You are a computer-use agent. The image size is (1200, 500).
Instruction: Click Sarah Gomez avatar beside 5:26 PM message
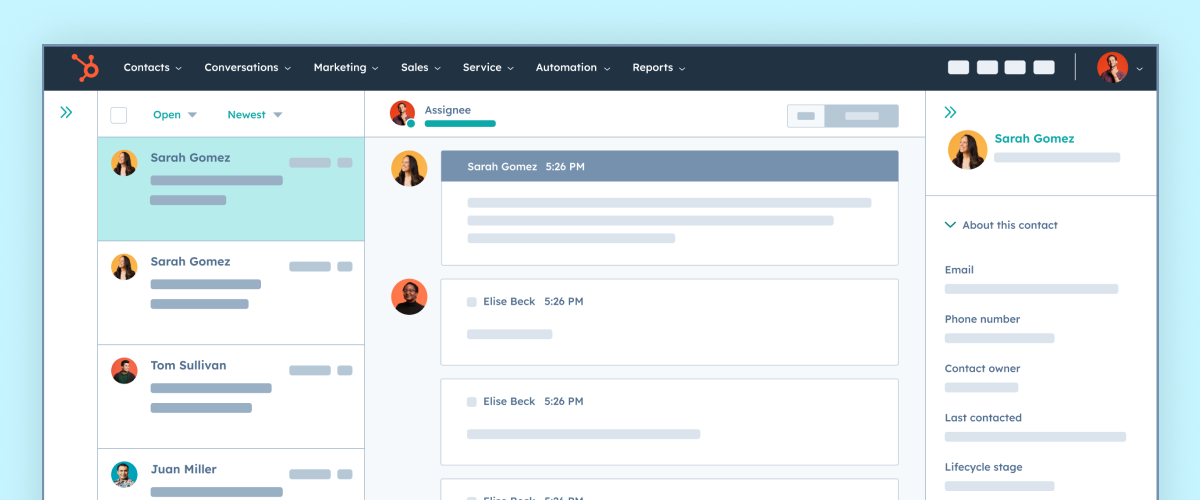coord(409,169)
